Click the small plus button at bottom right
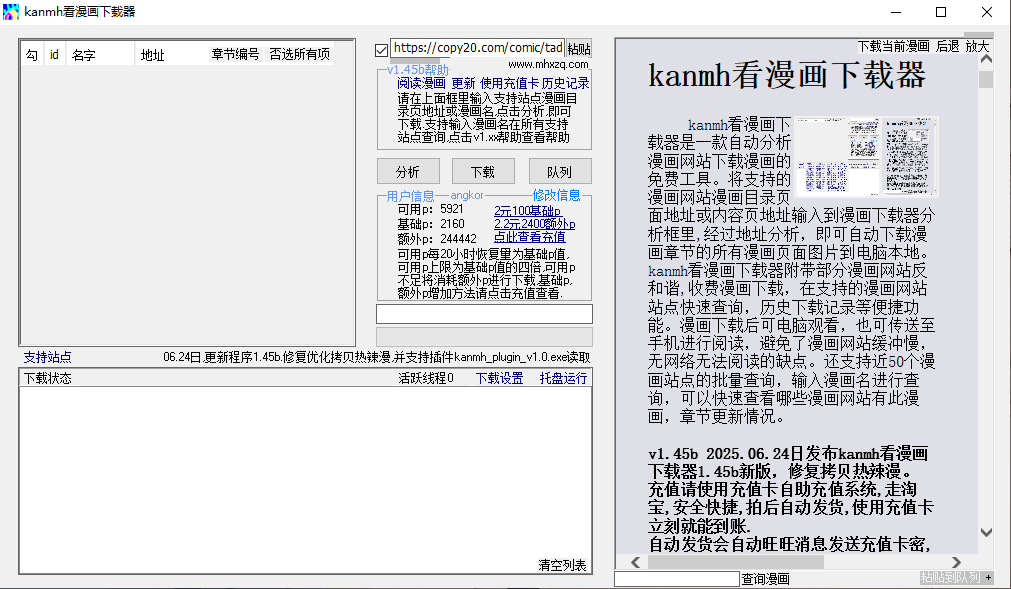Image resolution: width=1011 pixels, height=589 pixels. tap(988, 578)
